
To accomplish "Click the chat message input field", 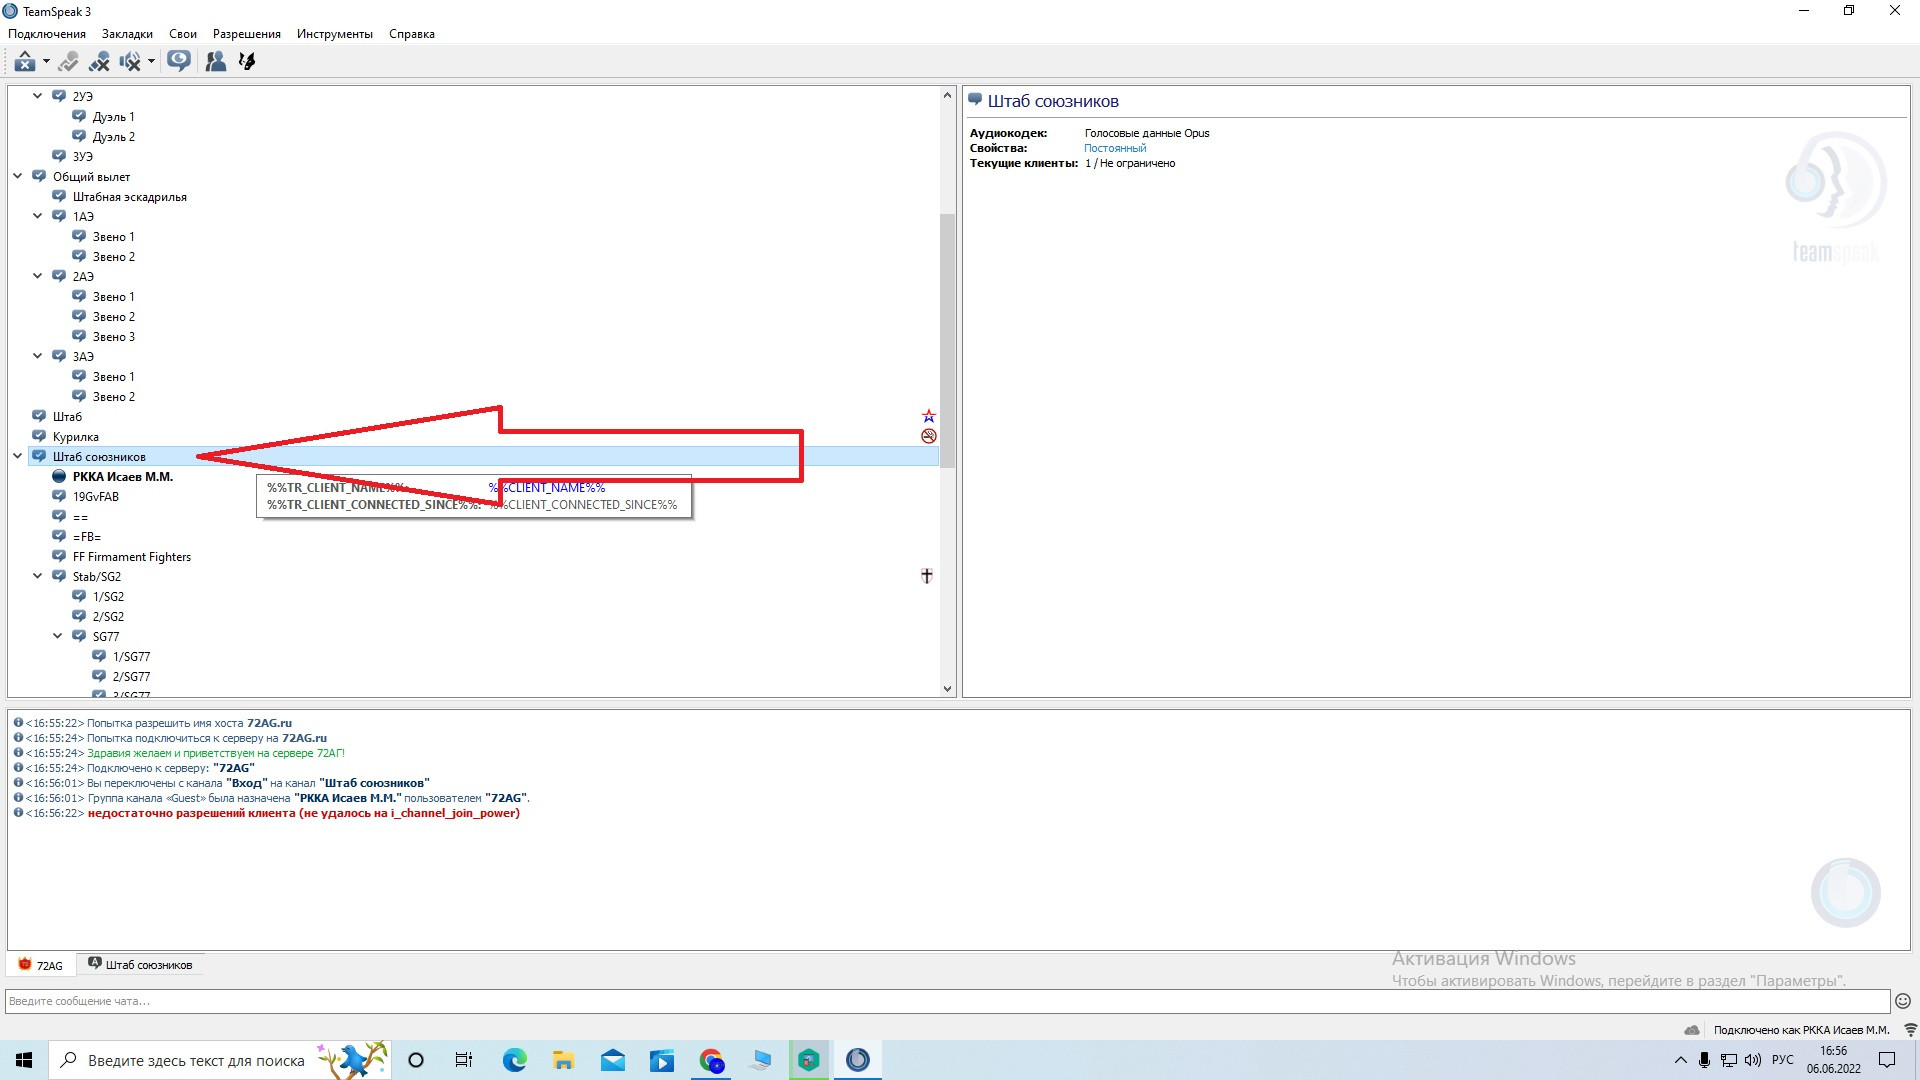I will [947, 1001].
